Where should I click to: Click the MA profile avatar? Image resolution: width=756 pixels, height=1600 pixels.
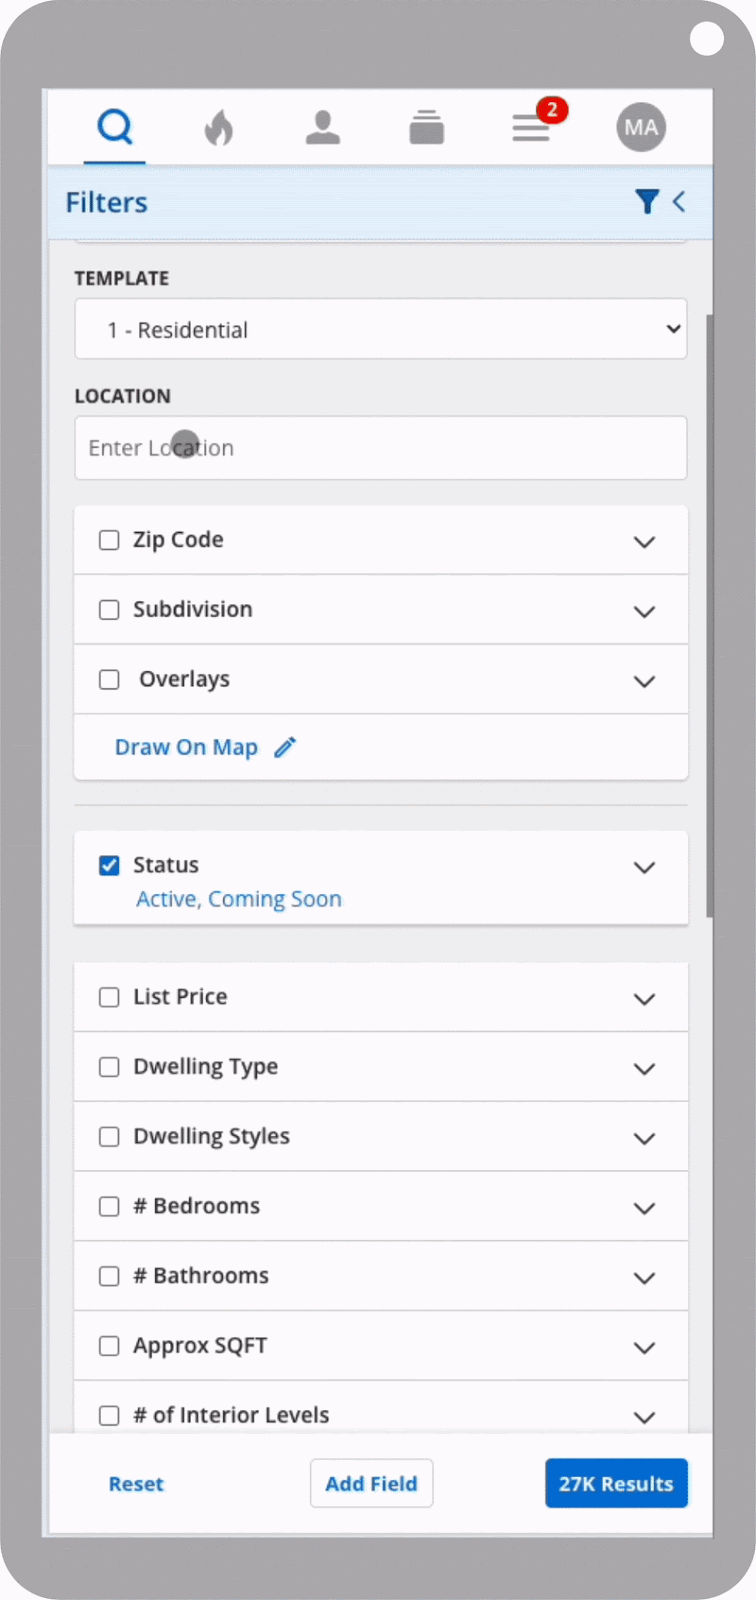click(x=640, y=127)
